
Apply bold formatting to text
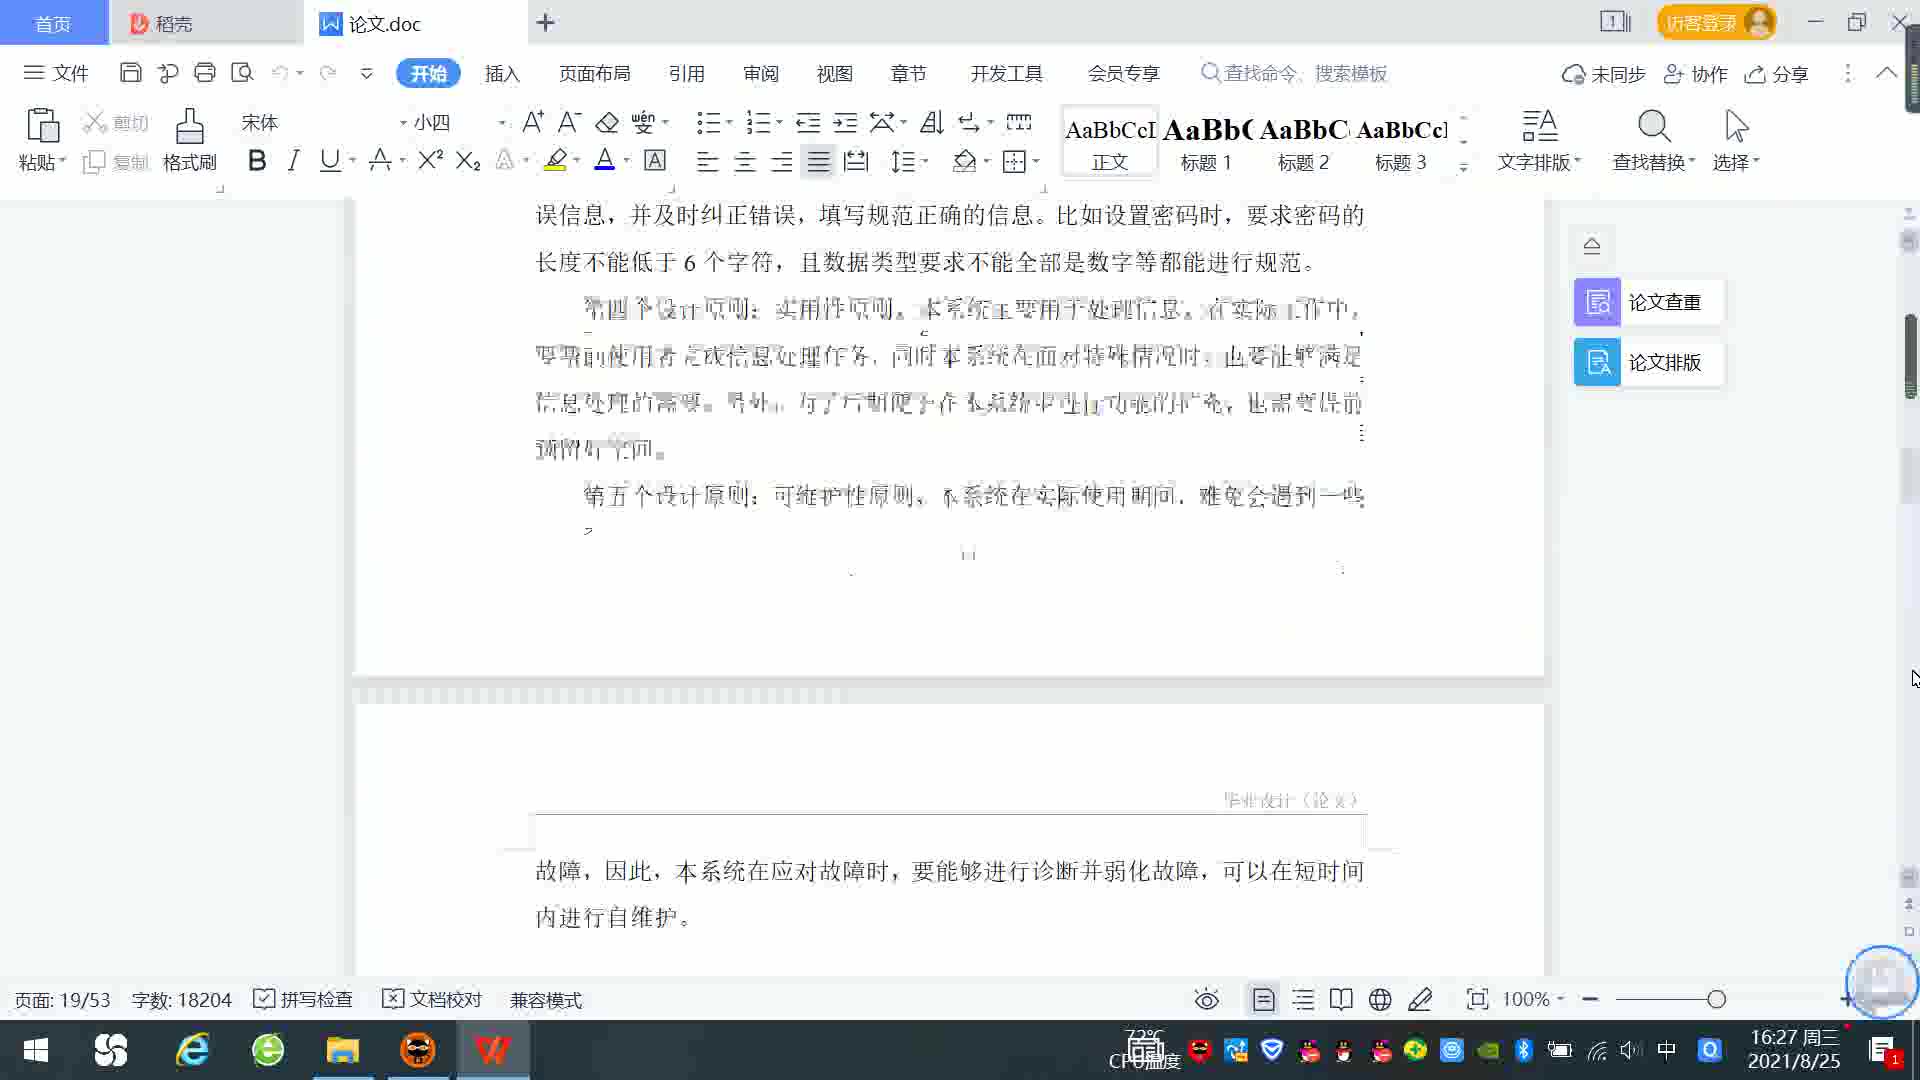(257, 161)
